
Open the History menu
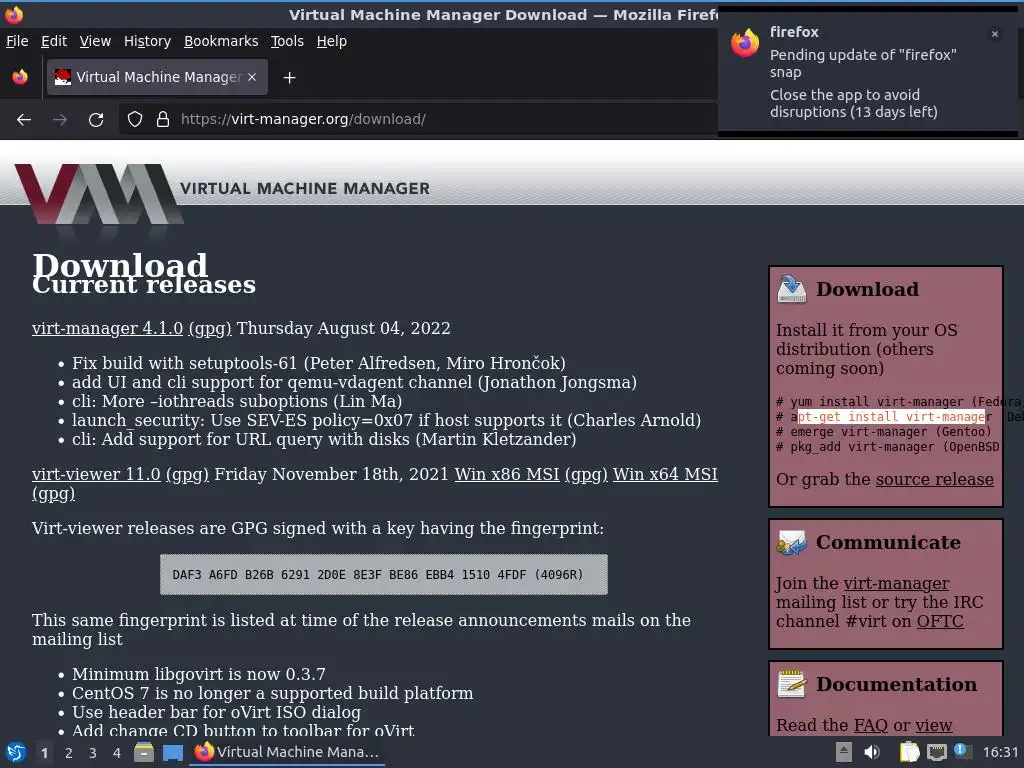[147, 41]
